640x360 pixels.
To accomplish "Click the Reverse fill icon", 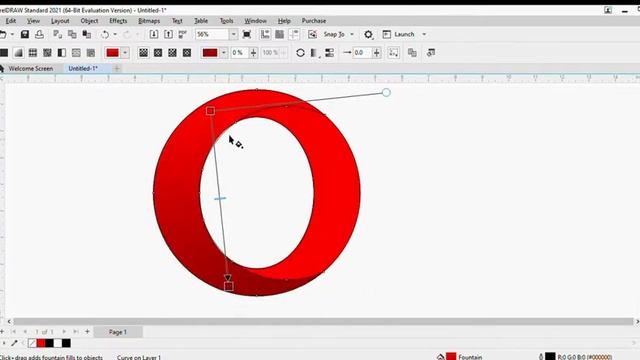I will click(x=300, y=53).
